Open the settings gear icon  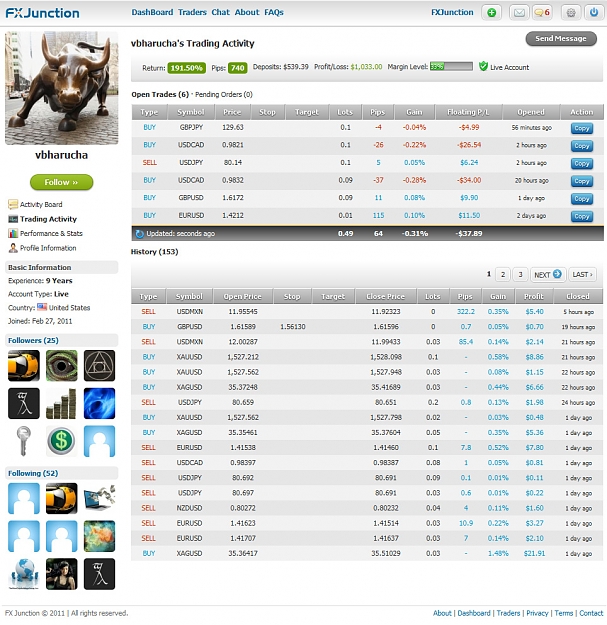[571, 13]
